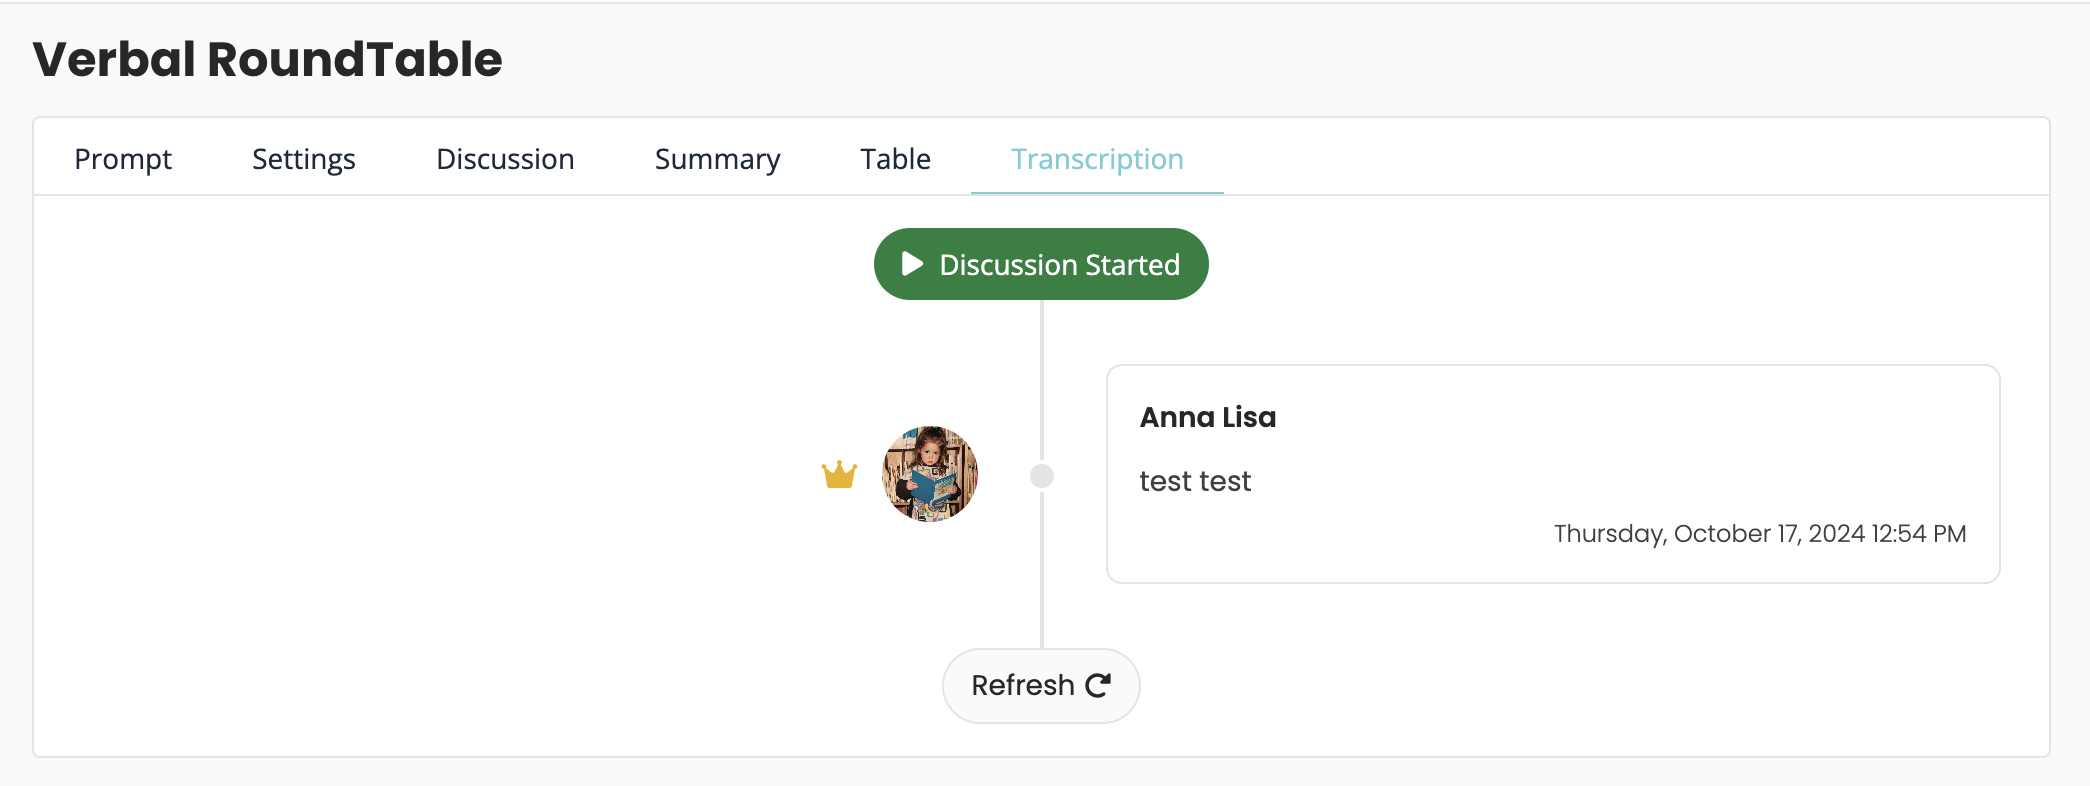Click the Verbal RoundTable page heading

tap(267, 59)
